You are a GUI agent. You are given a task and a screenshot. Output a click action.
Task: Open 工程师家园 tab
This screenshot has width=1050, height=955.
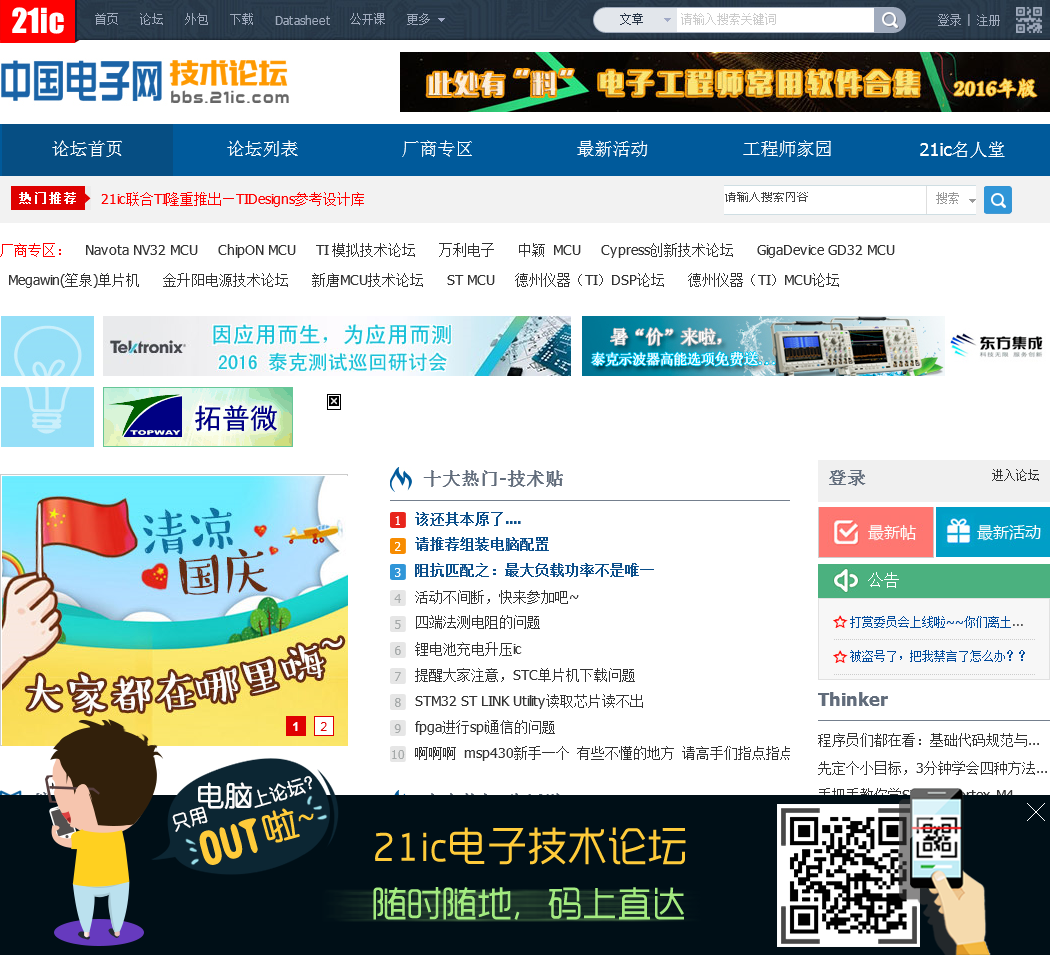pyautogui.click(x=787, y=149)
